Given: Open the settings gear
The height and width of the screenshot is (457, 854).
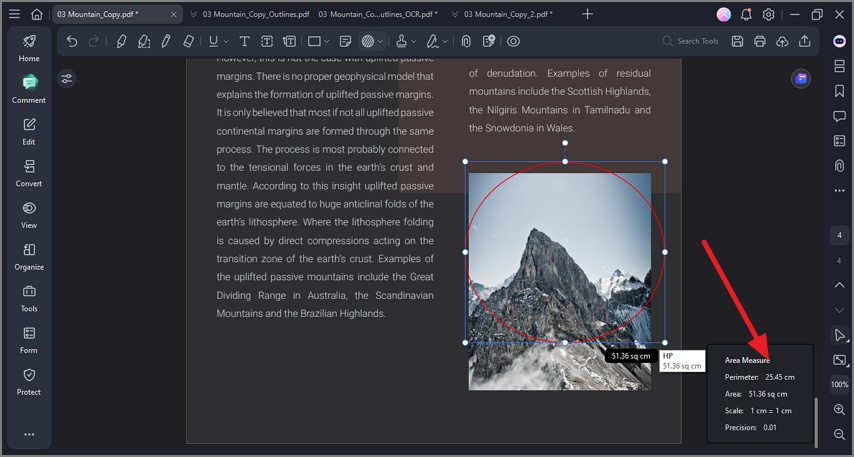Looking at the screenshot, I should [768, 15].
